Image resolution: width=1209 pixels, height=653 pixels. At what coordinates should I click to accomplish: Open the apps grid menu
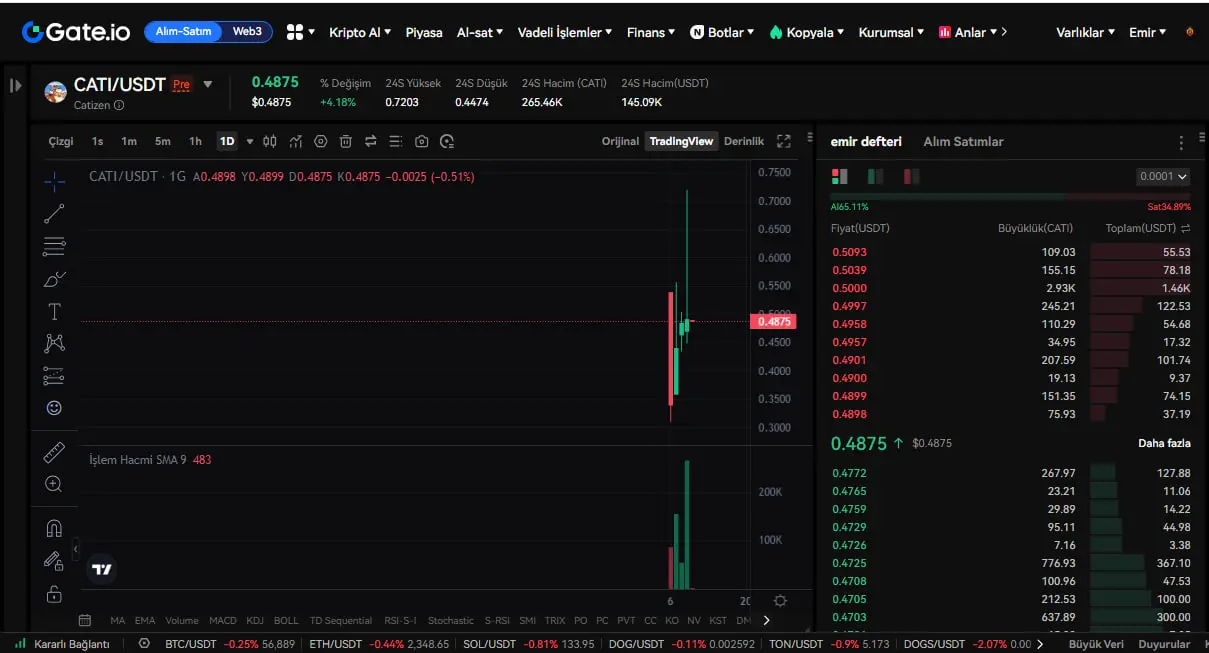coord(295,32)
